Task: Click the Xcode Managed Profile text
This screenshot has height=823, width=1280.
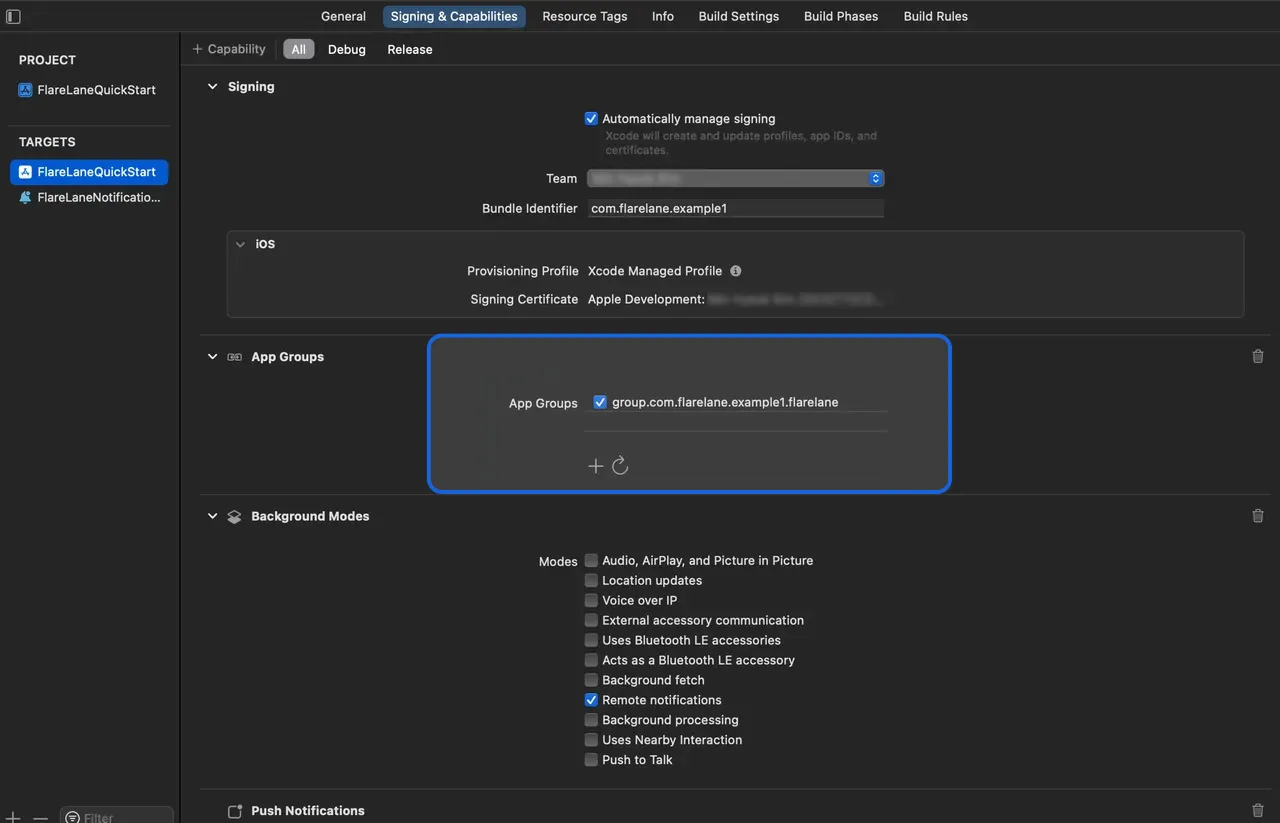Action: click(655, 271)
